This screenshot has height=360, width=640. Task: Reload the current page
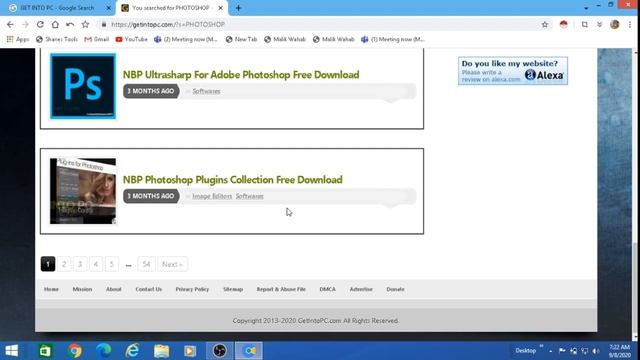point(40,24)
